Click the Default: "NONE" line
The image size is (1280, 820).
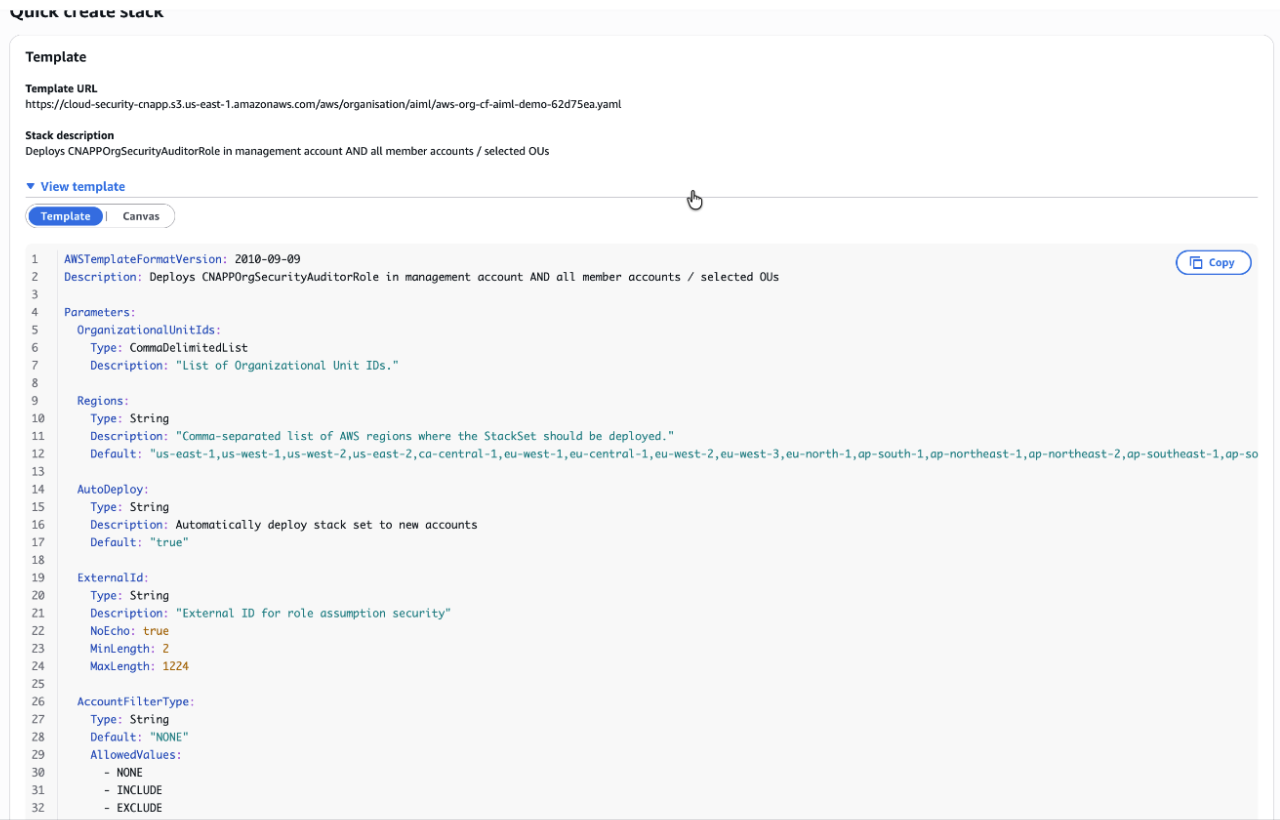coord(139,737)
